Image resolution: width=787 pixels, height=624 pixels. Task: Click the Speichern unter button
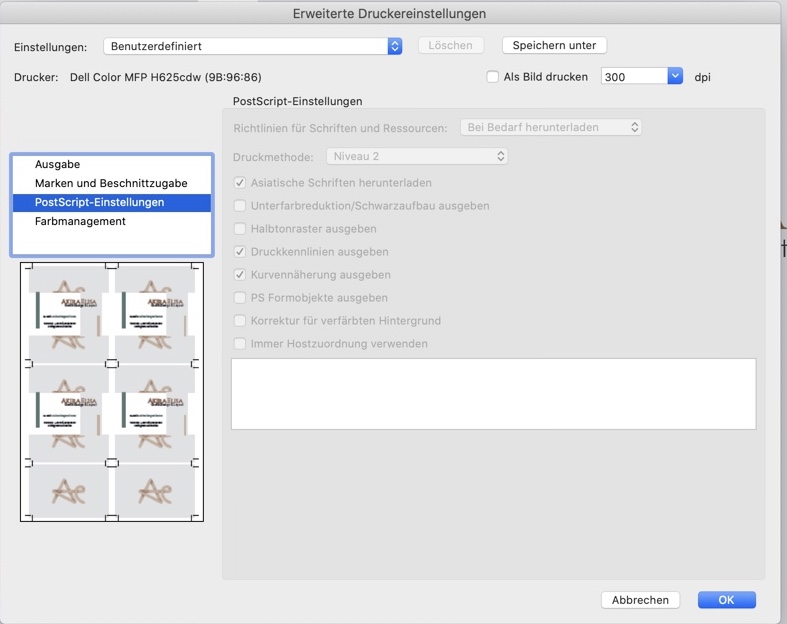point(554,45)
